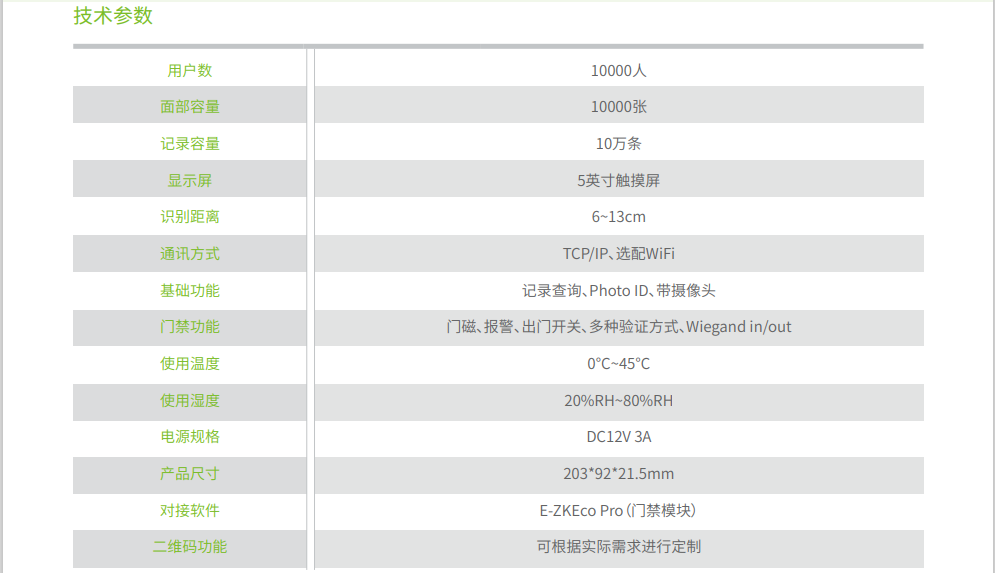Click the 20%RH~80%RH humidity value
The image size is (995, 573).
(x=619, y=400)
